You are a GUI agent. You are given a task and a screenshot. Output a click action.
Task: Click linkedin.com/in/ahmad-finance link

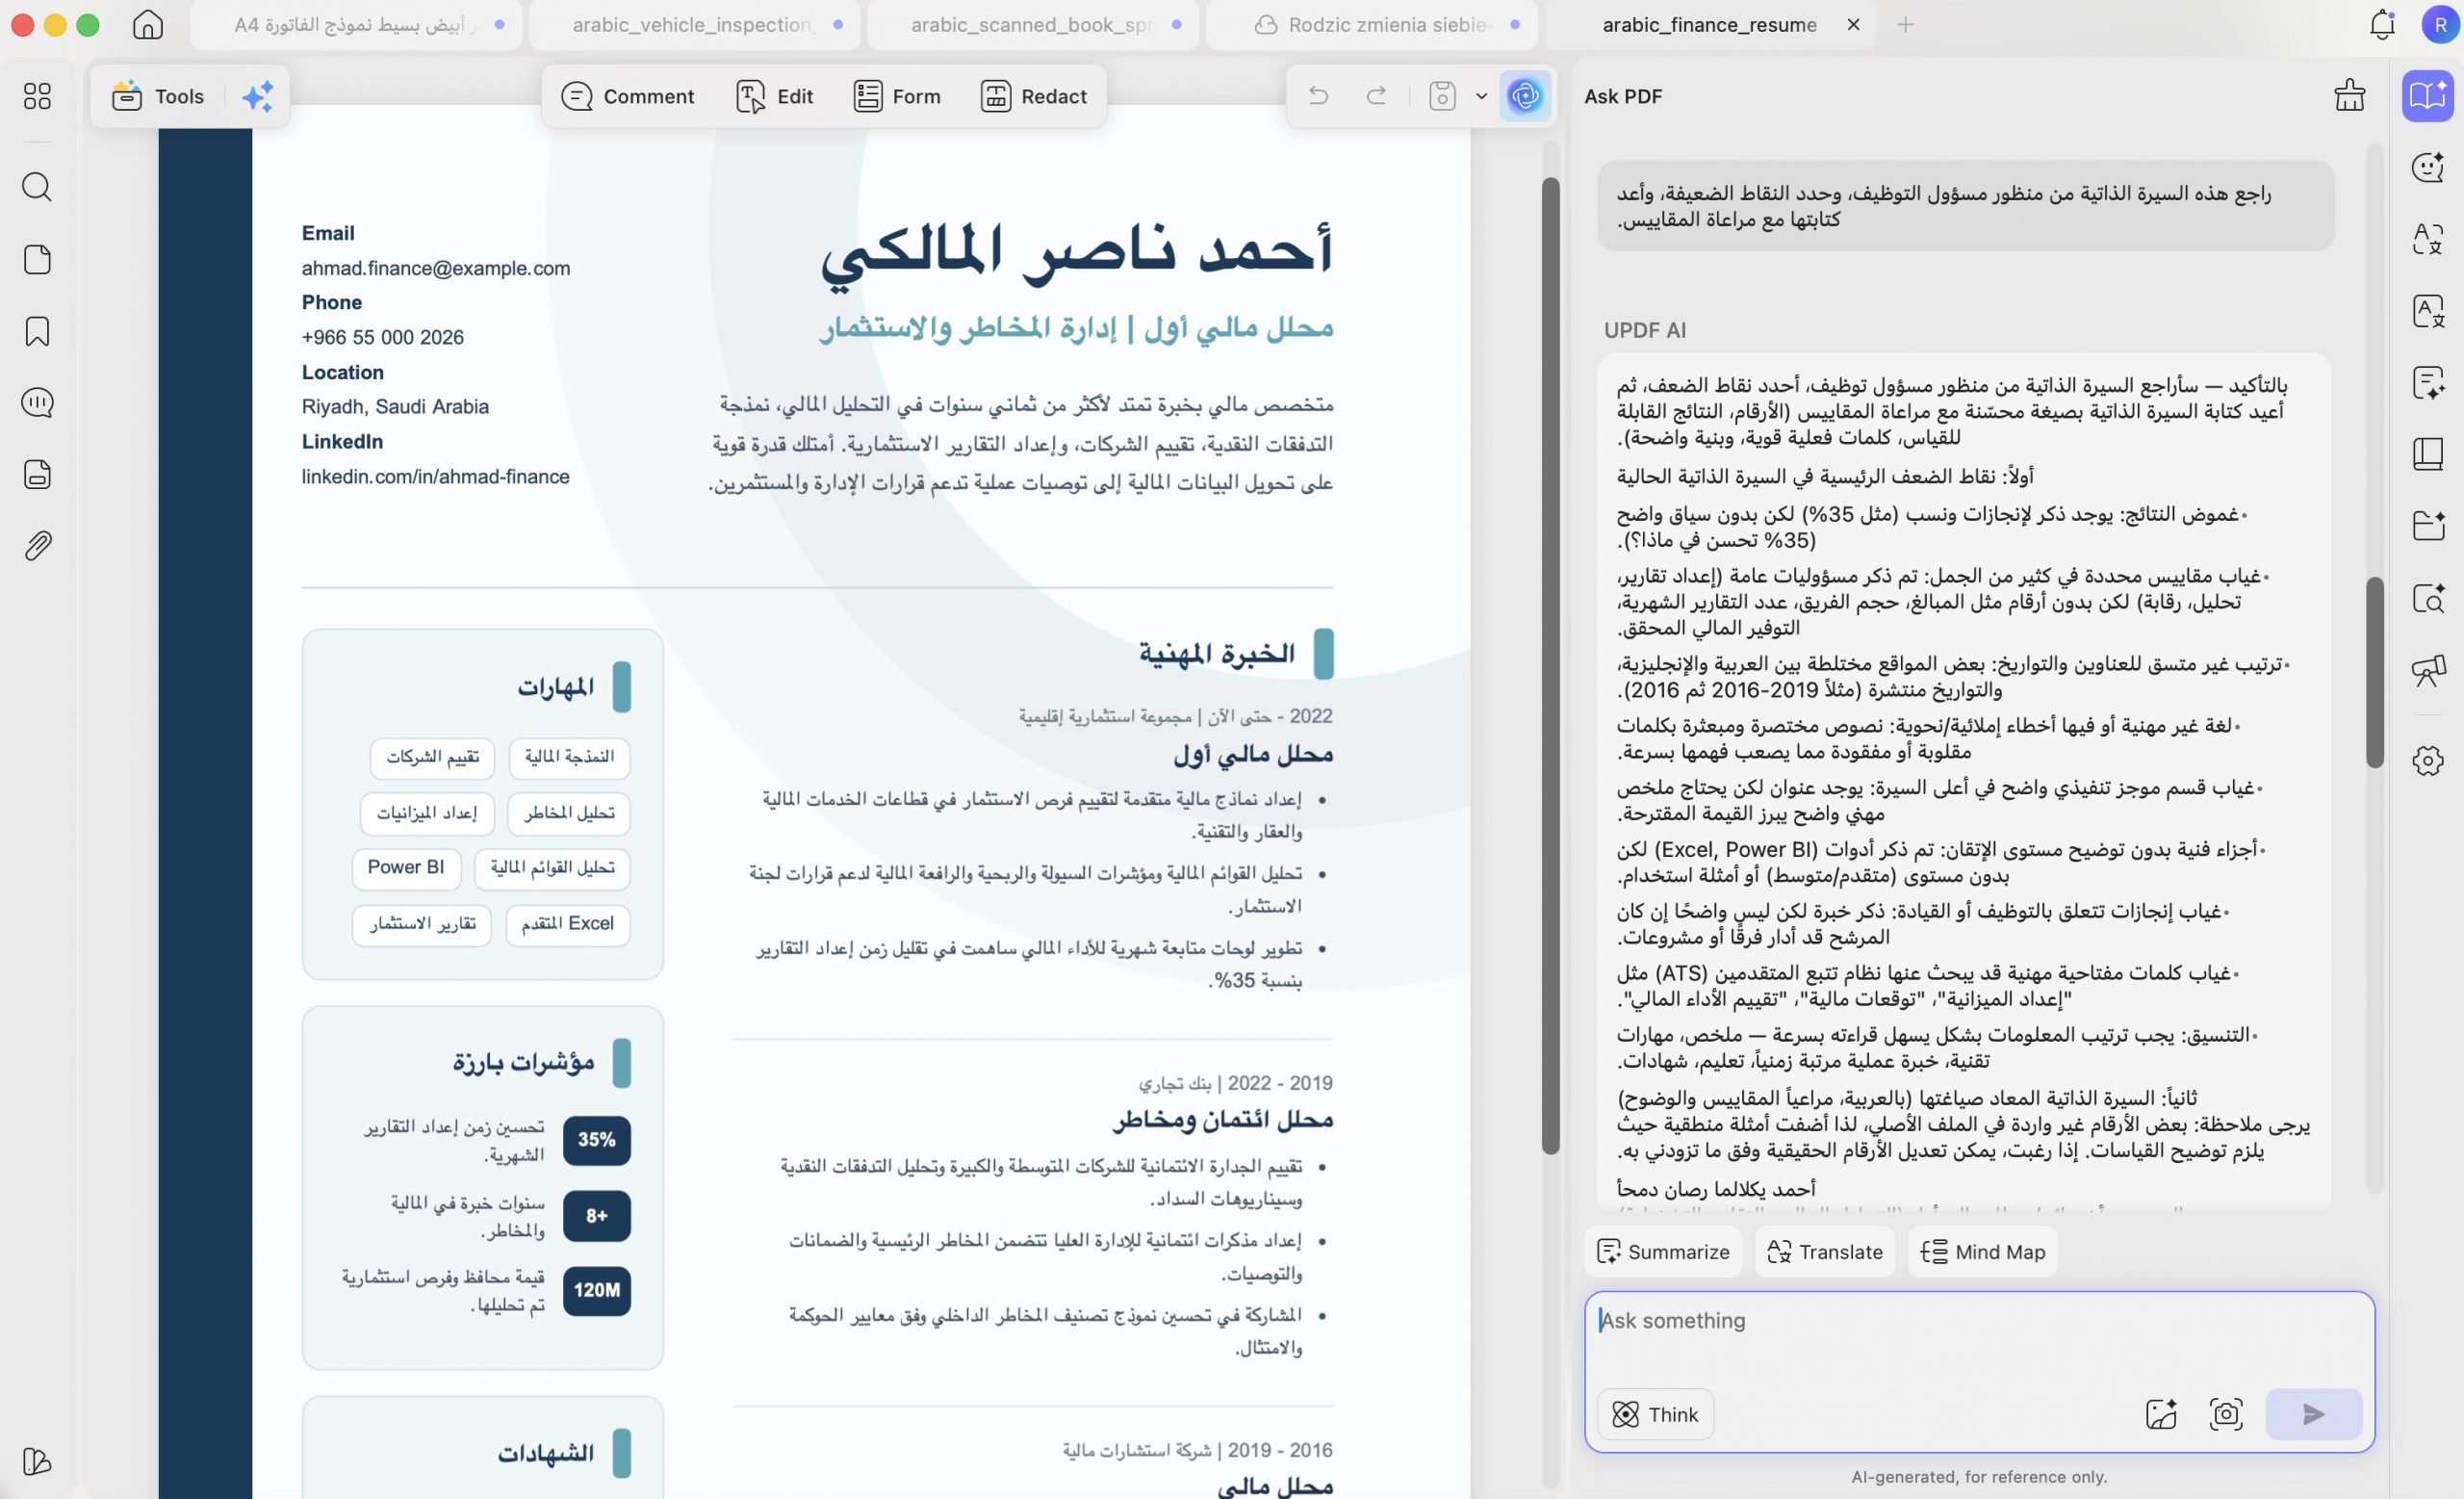pyautogui.click(x=436, y=477)
